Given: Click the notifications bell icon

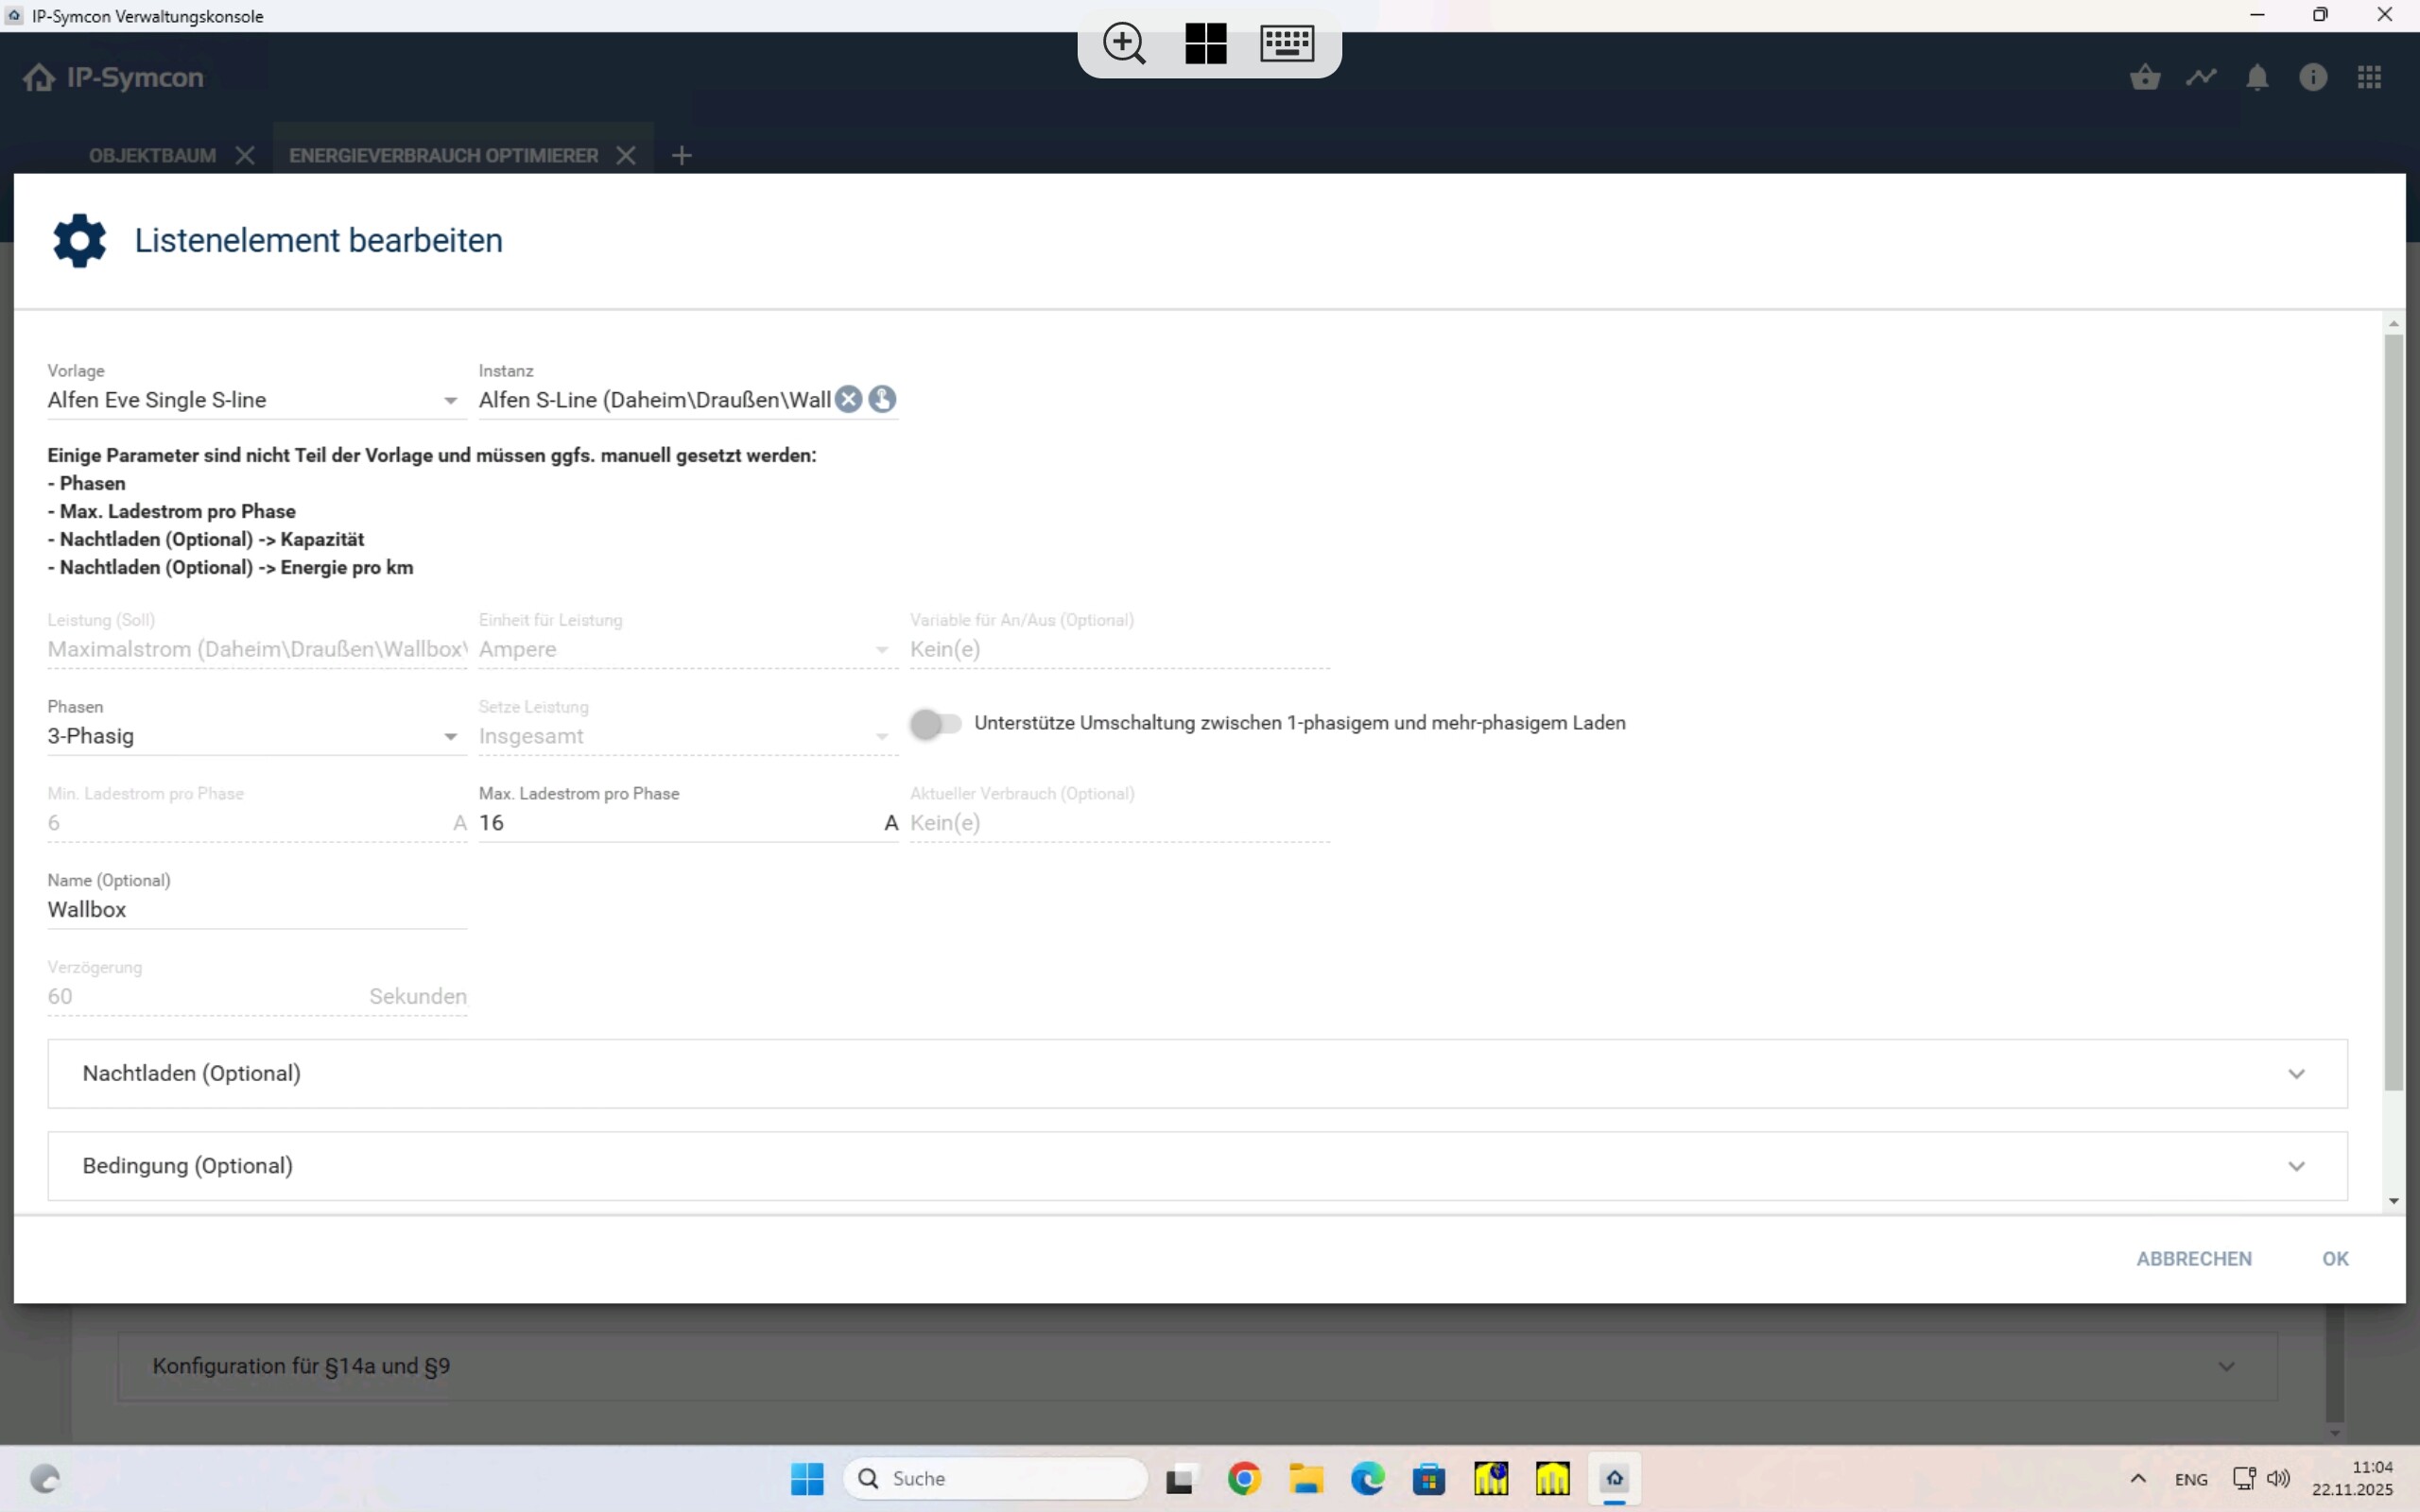Looking at the screenshot, I should (2257, 77).
